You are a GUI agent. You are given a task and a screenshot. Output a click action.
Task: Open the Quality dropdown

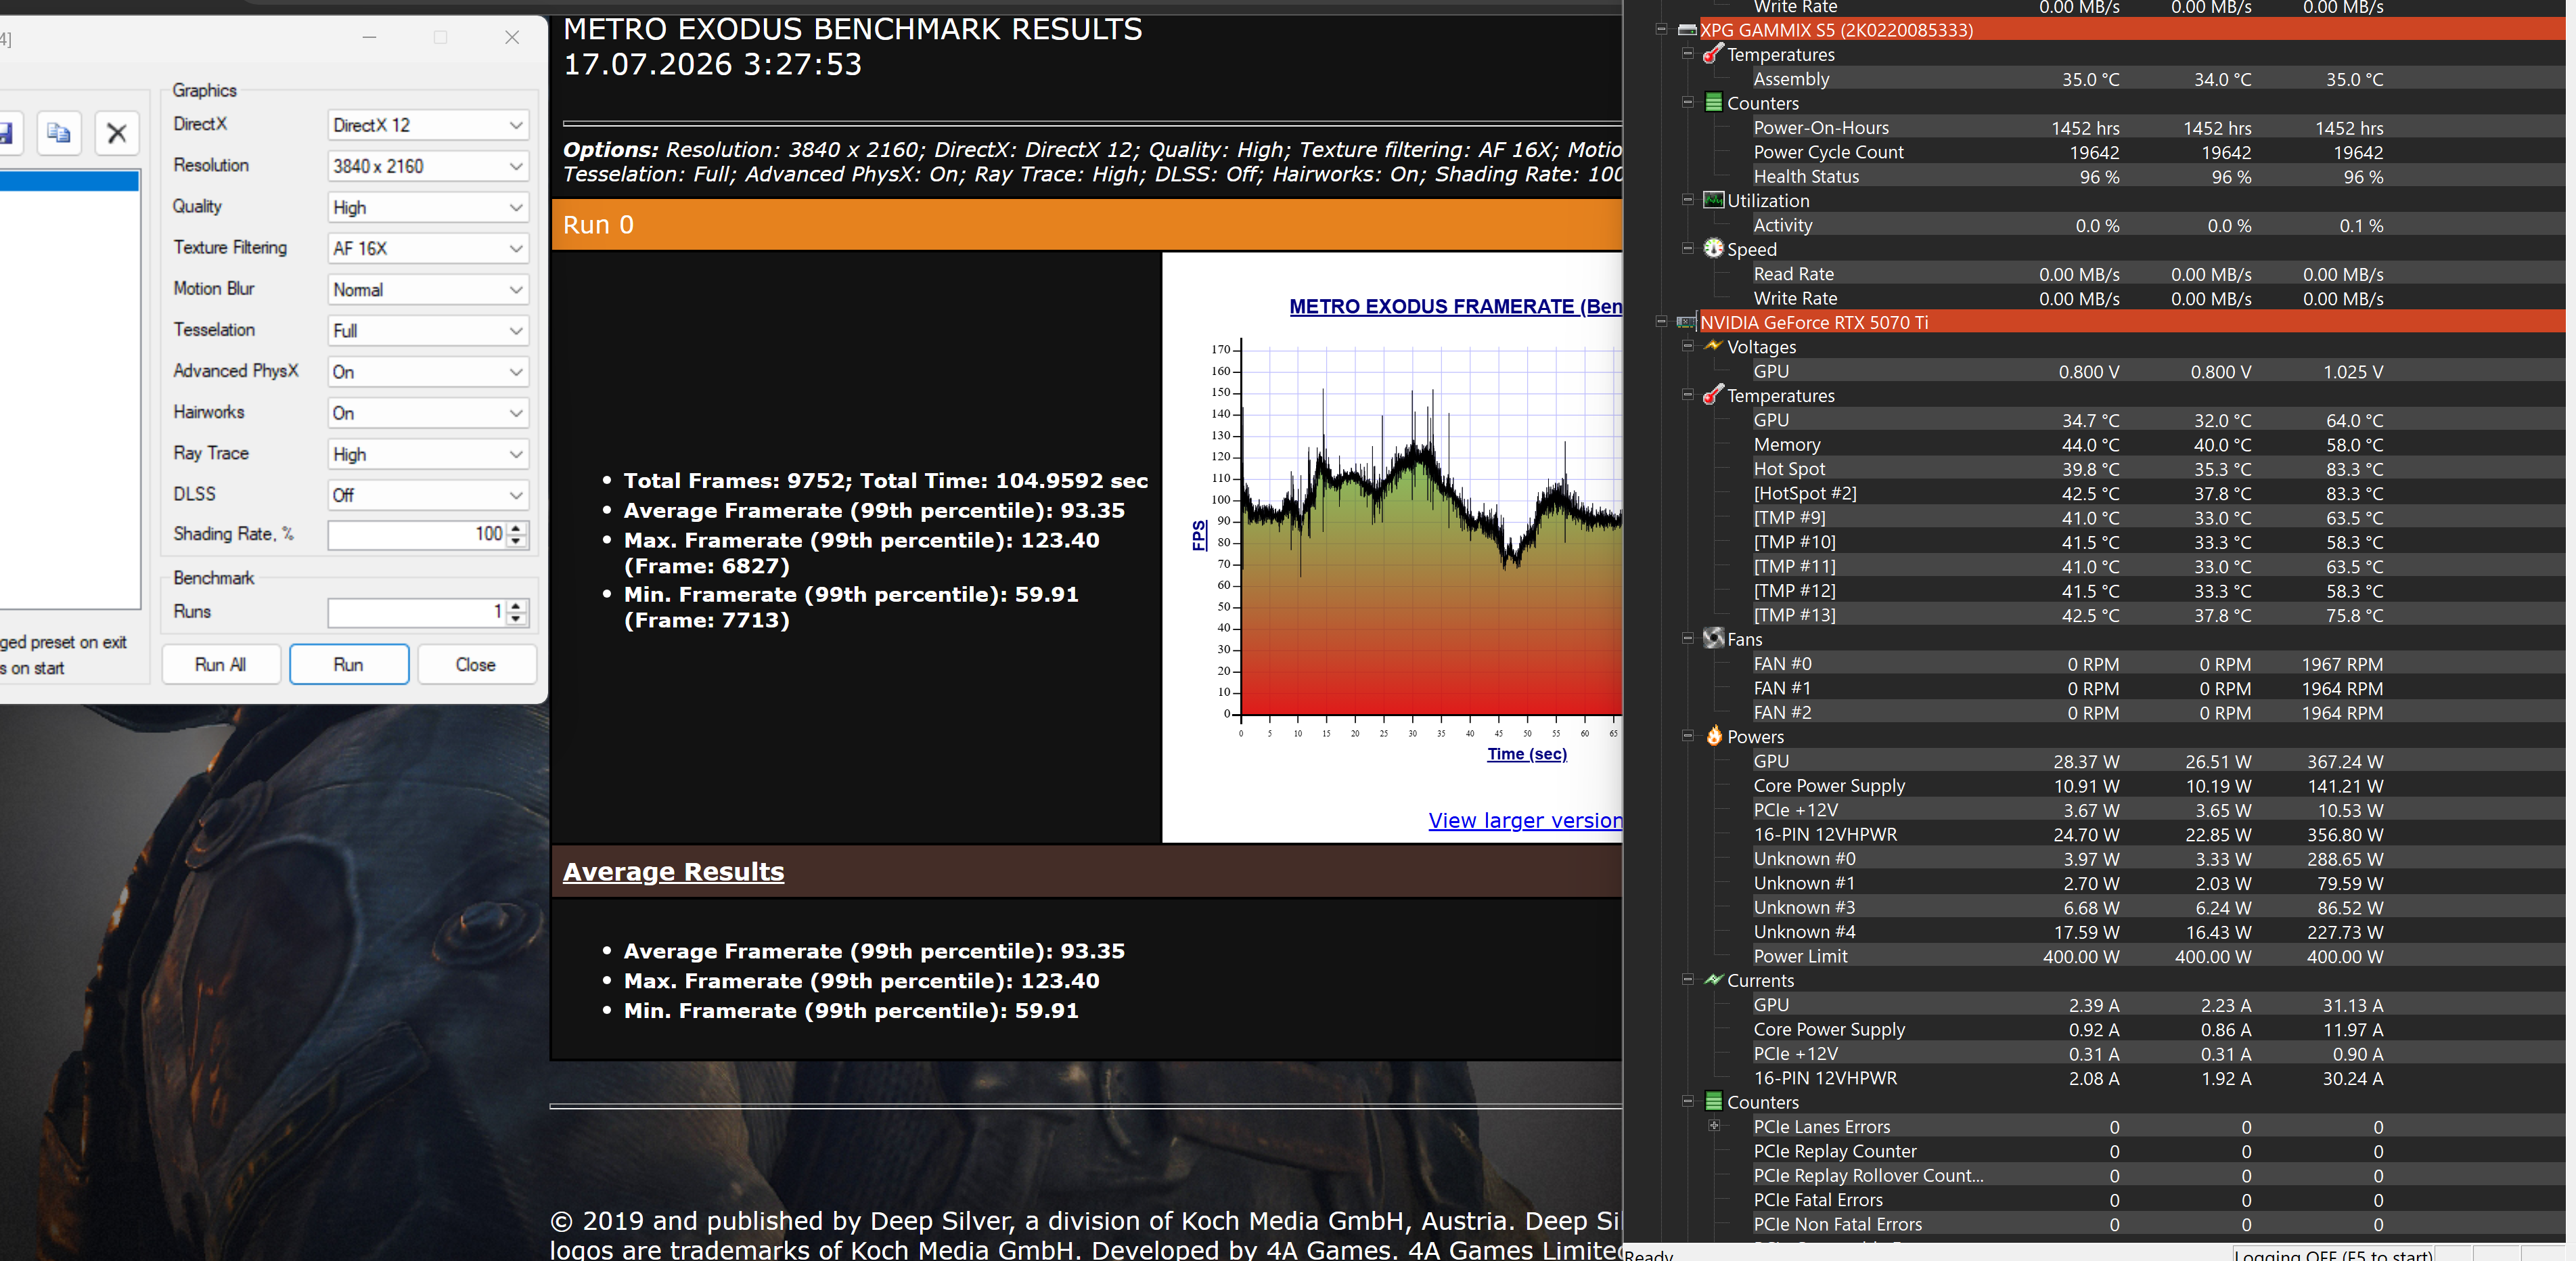[x=428, y=207]
